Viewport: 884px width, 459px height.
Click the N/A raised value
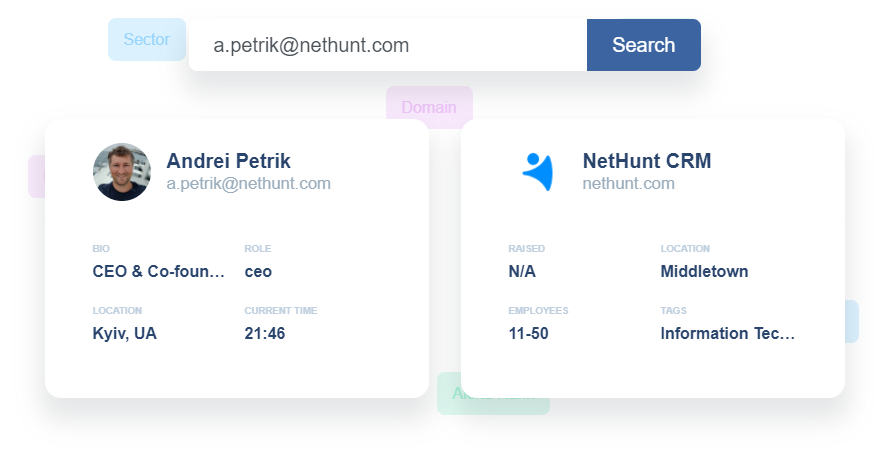(x=523, y=272)
